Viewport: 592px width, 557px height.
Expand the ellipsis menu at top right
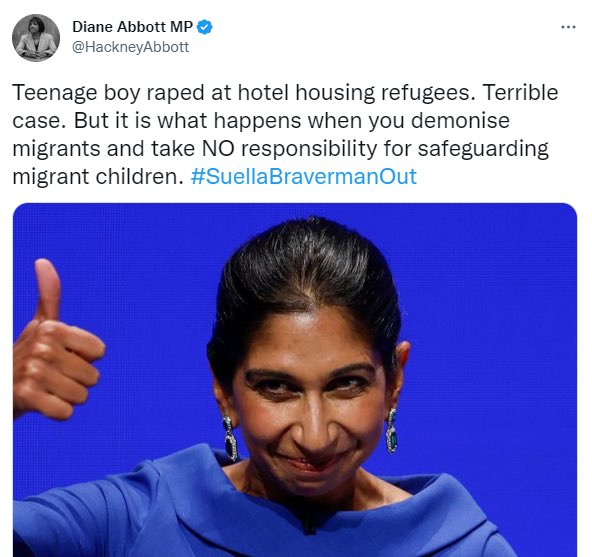[x=568, y=27]
